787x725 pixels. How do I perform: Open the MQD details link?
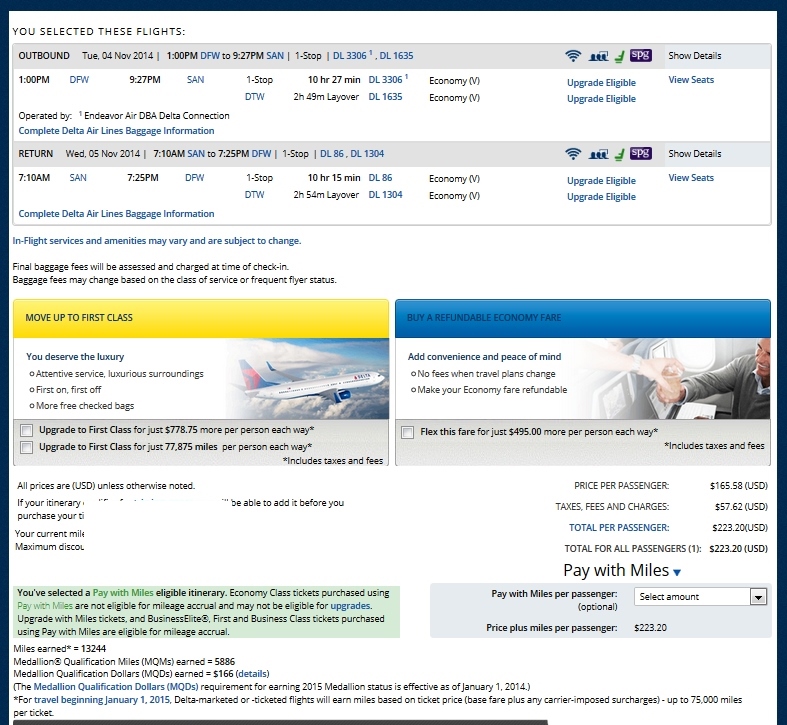tap(252, 674)
